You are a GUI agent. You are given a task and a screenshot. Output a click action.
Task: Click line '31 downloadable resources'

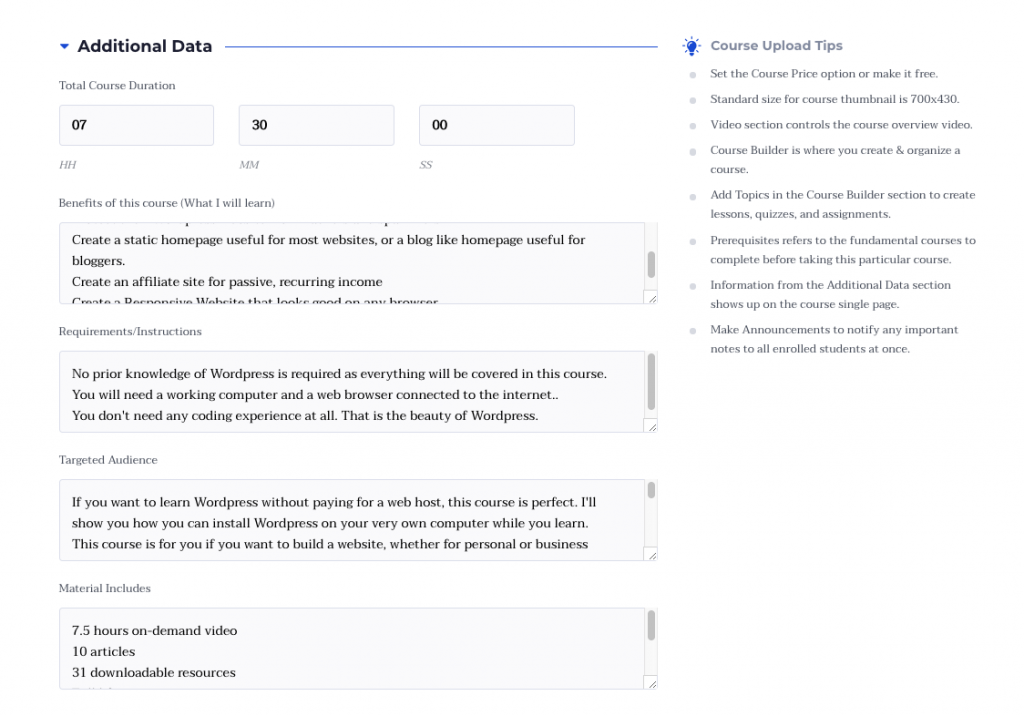point(153,672)
